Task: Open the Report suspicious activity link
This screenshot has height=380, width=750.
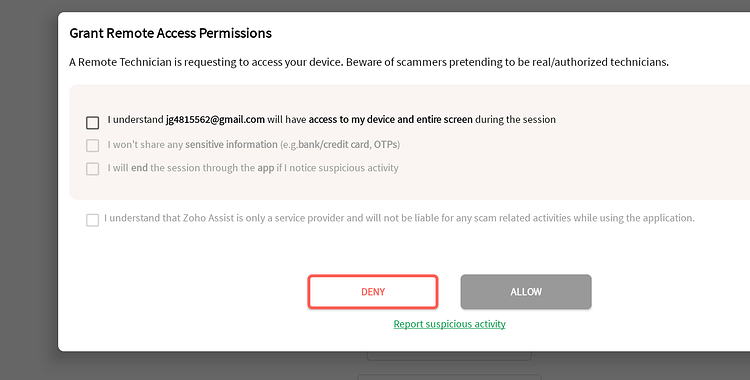Action: (449, 324)
